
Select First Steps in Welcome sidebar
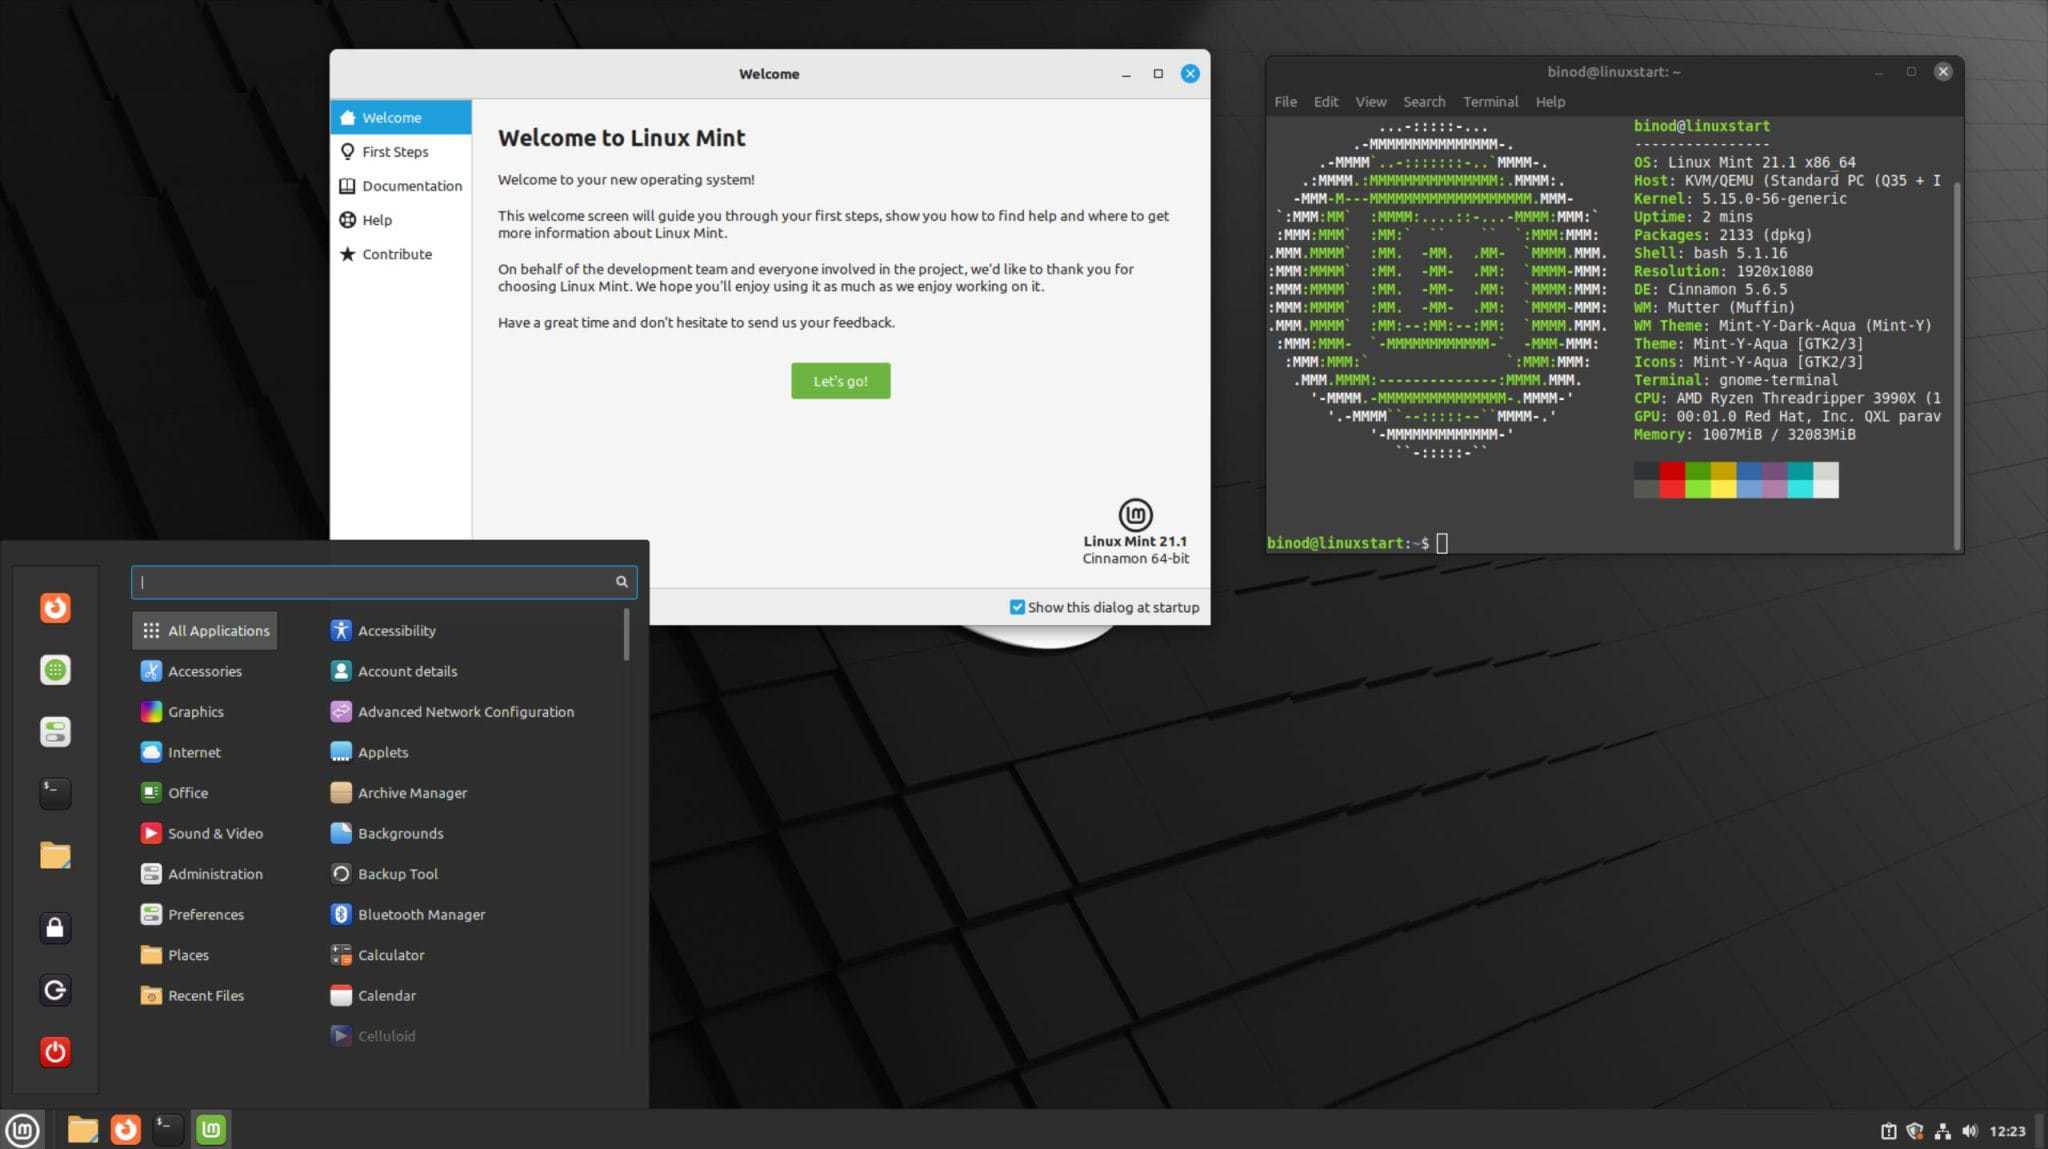[x=395, y=150]
